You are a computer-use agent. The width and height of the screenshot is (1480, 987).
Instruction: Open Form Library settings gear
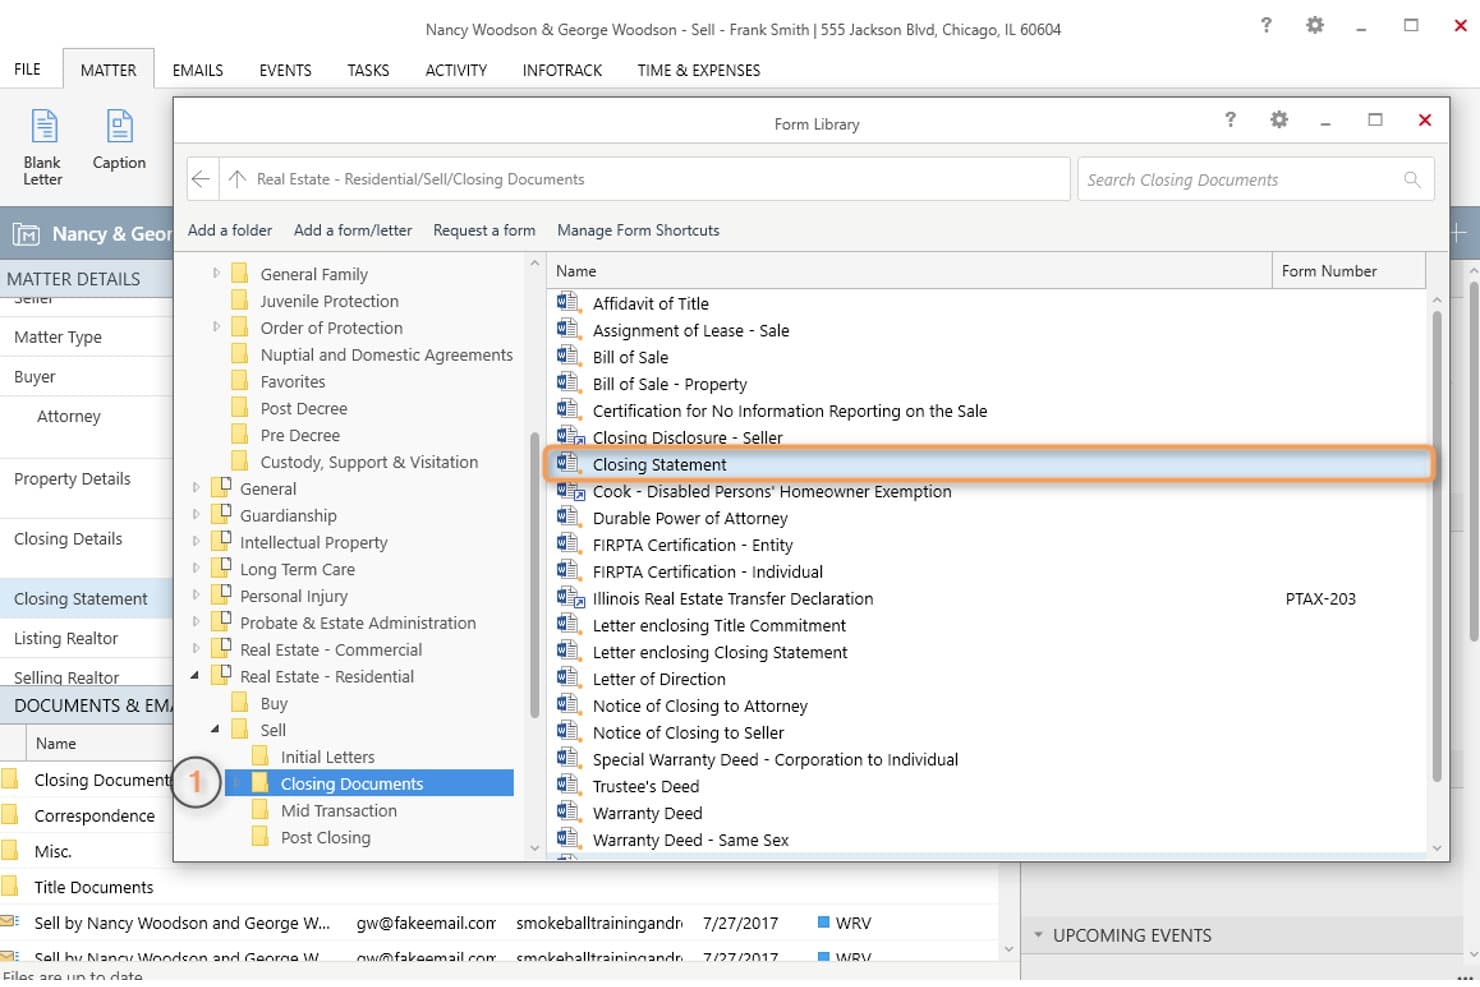1279,120
